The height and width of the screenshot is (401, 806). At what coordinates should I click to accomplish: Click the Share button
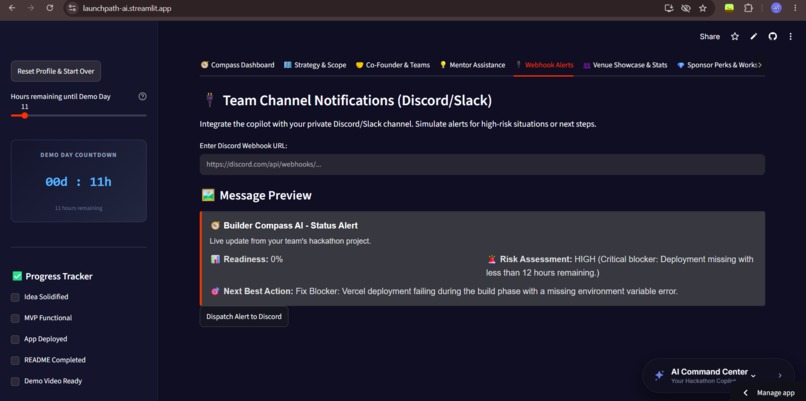pos(709,37)
